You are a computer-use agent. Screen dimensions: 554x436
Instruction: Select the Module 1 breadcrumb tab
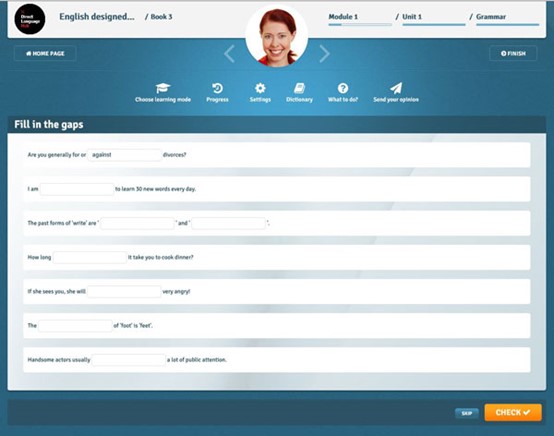pos(343,17)
